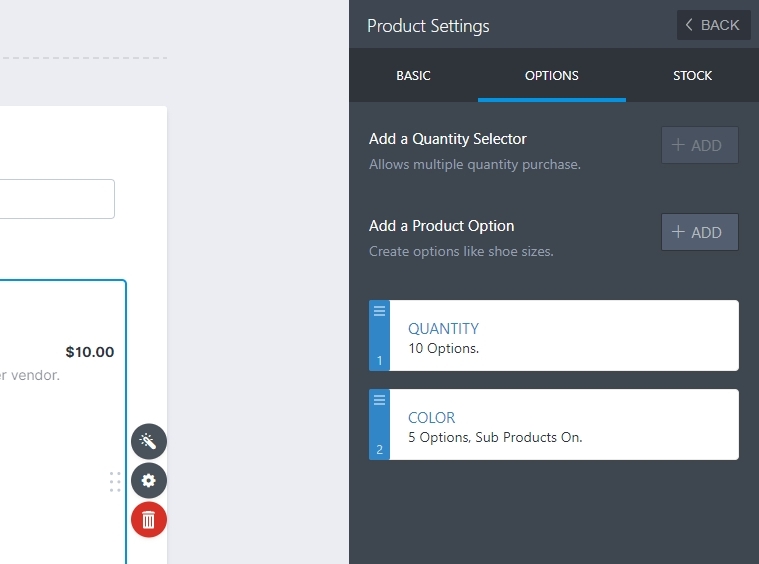Click the number 1 badge on the QUANTITY row
This screenshot has height=564, width=759.
pos(379,361)
